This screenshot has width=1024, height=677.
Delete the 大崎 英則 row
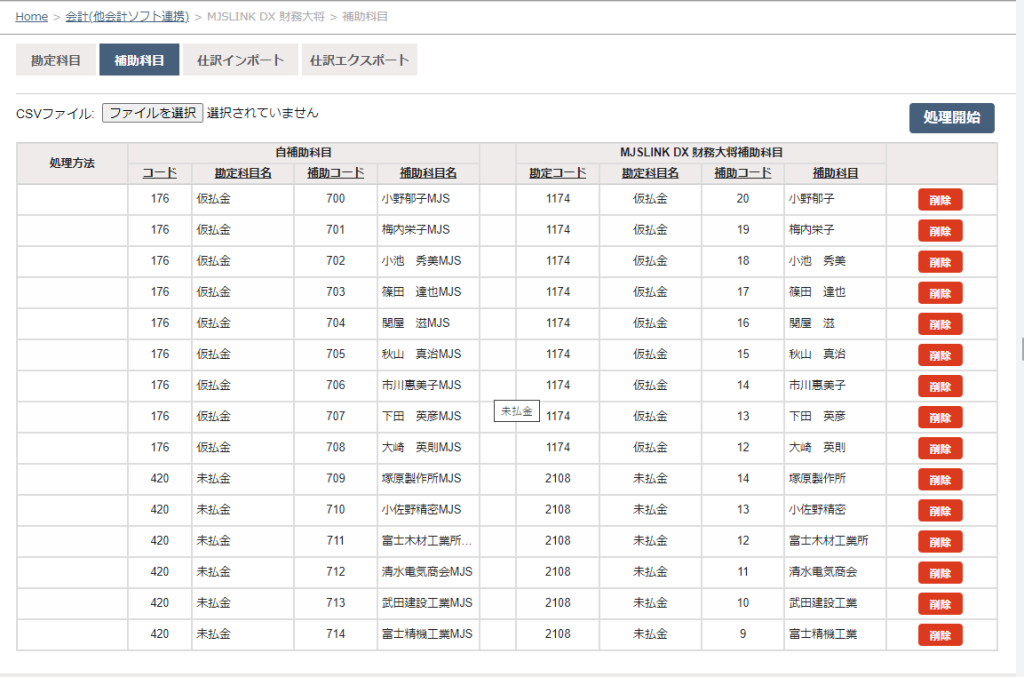940,449
